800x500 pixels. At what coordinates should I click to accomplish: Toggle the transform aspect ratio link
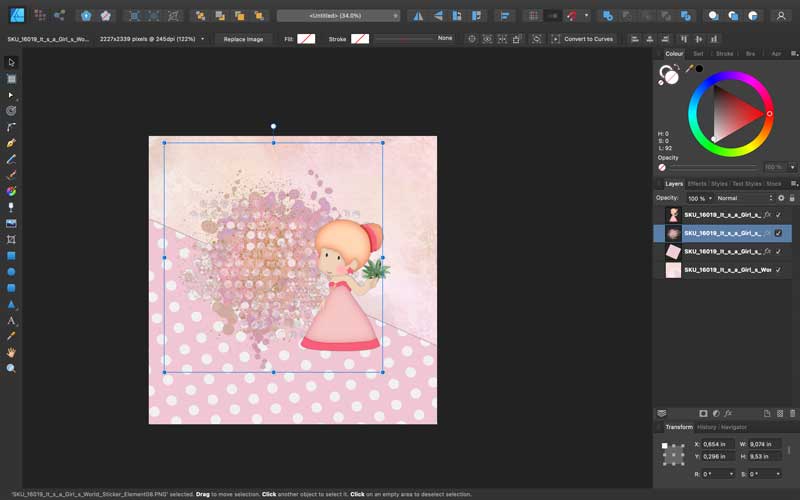tap(789, 450)
